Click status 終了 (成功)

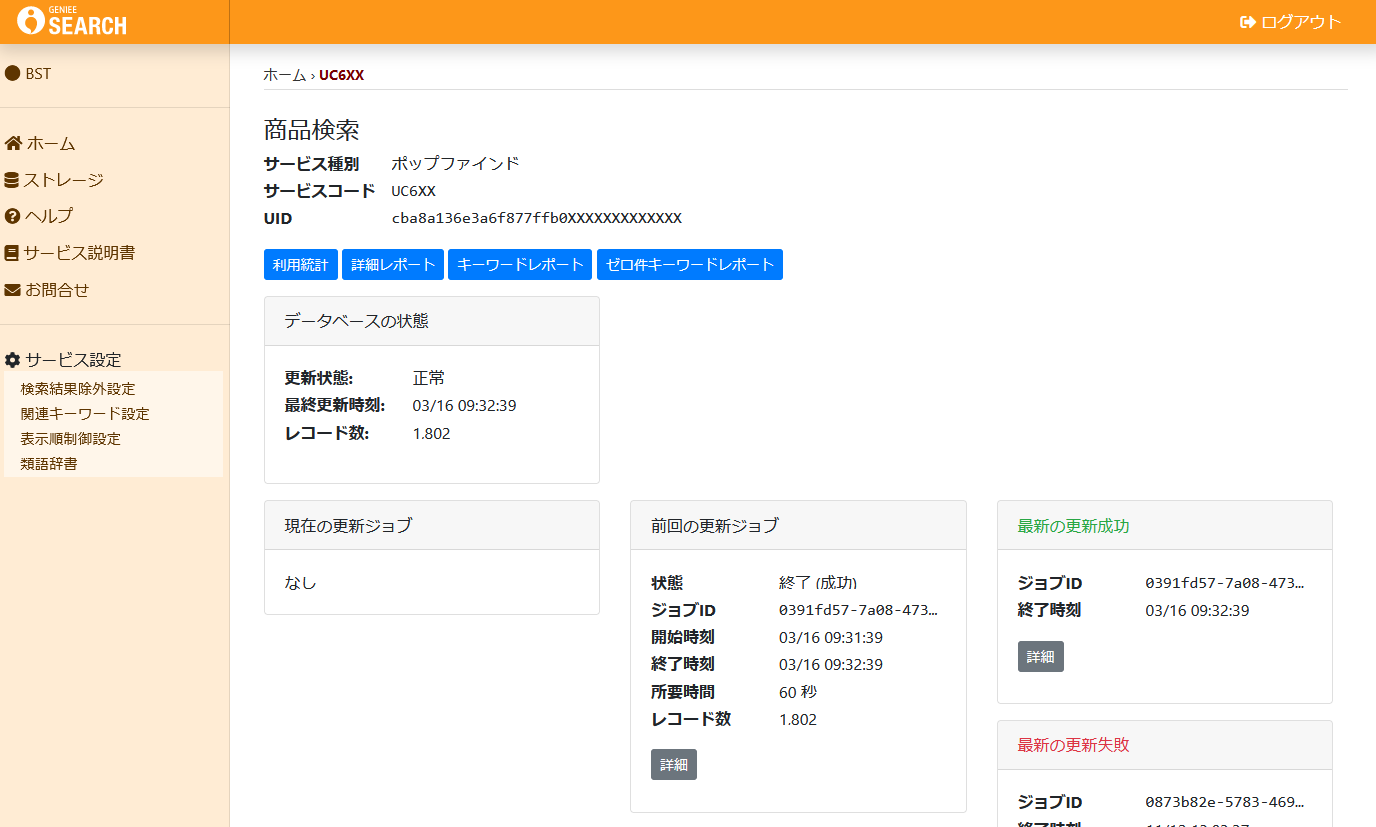coord(818,582)
